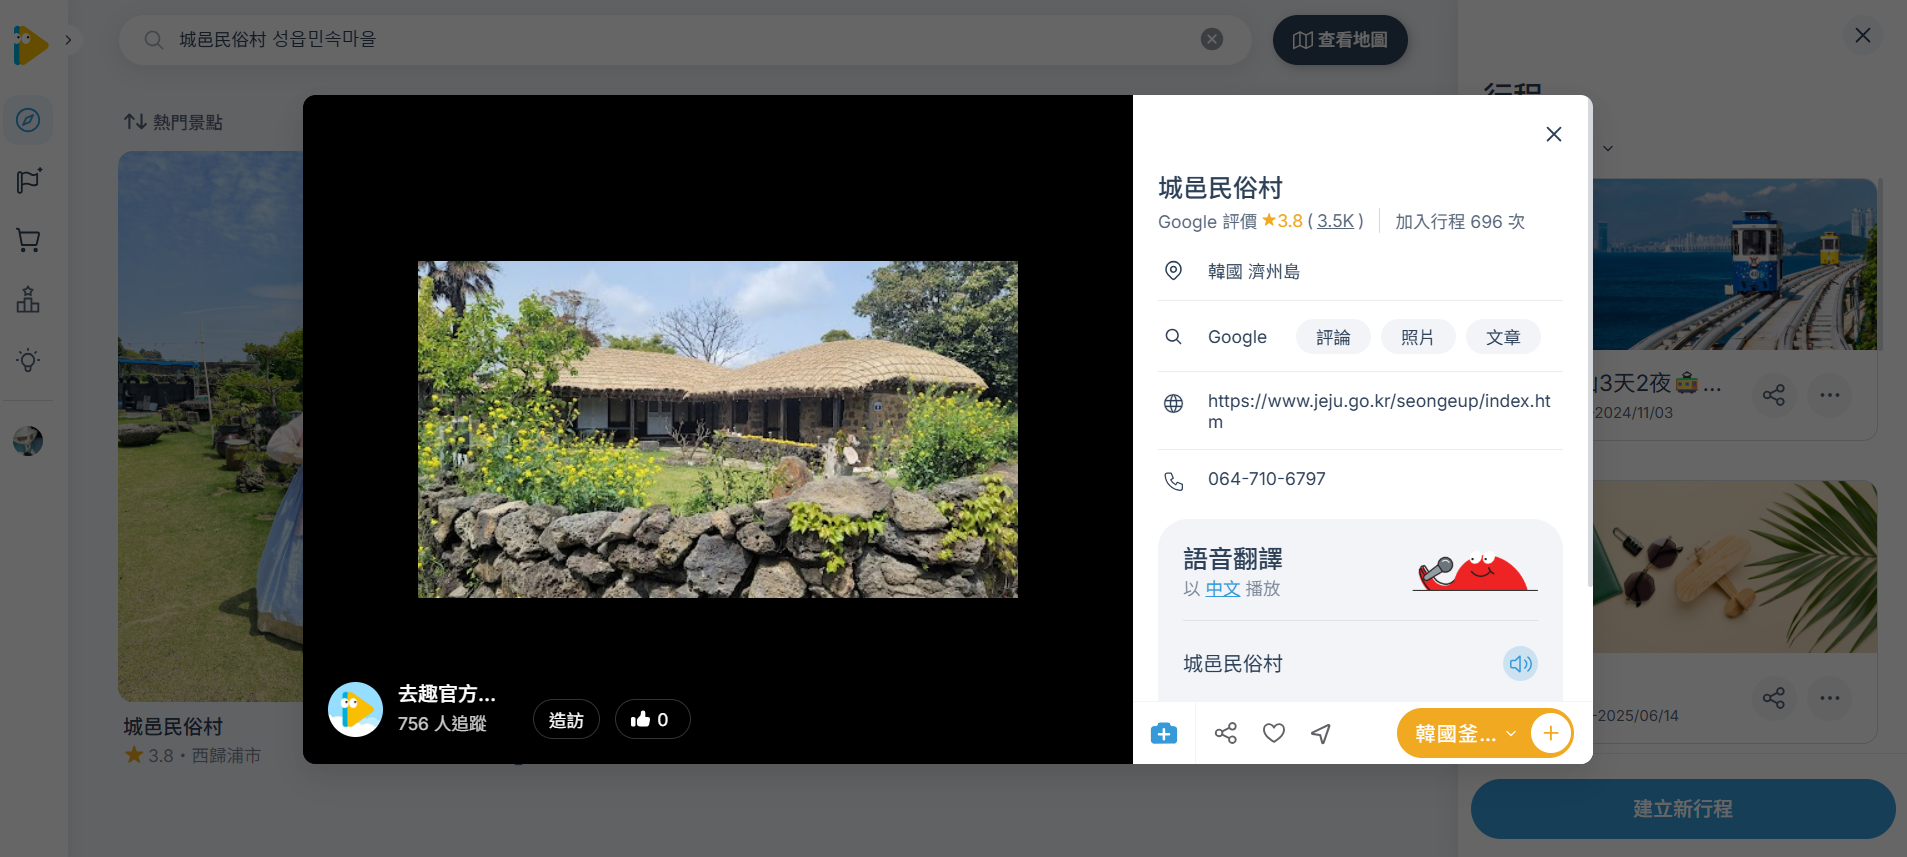Click the location pin icon beside 韓國 濟州島
Viewport: 1907px width, 857px height.
(1174, 271)
